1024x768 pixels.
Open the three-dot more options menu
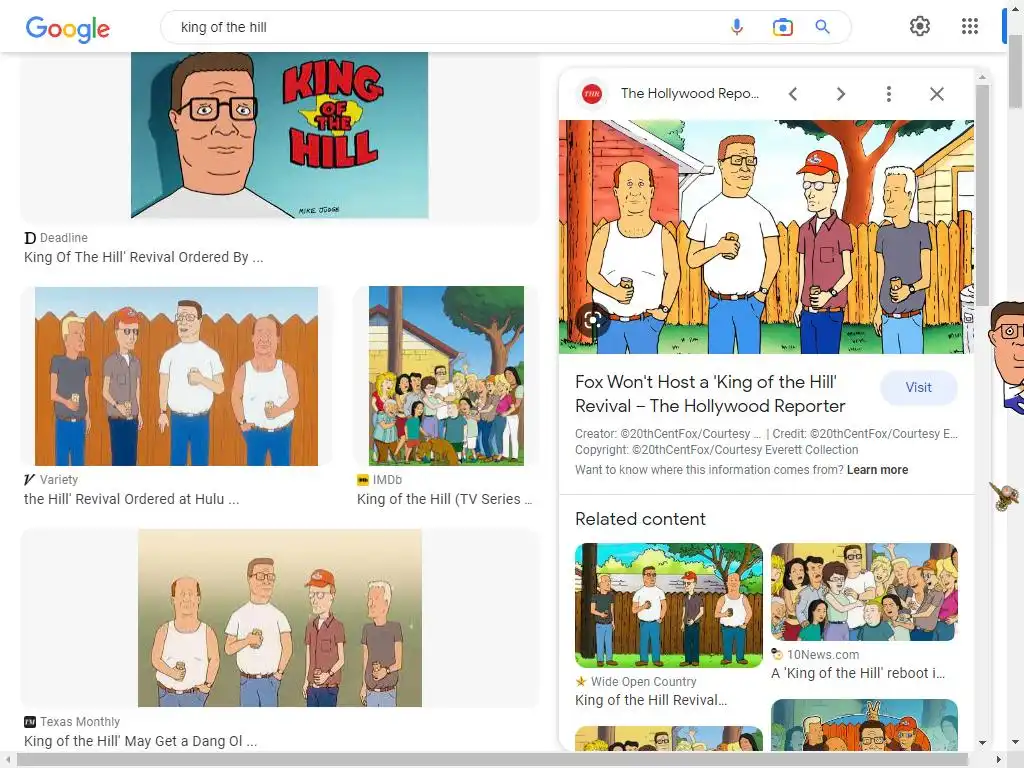(888, 94)
